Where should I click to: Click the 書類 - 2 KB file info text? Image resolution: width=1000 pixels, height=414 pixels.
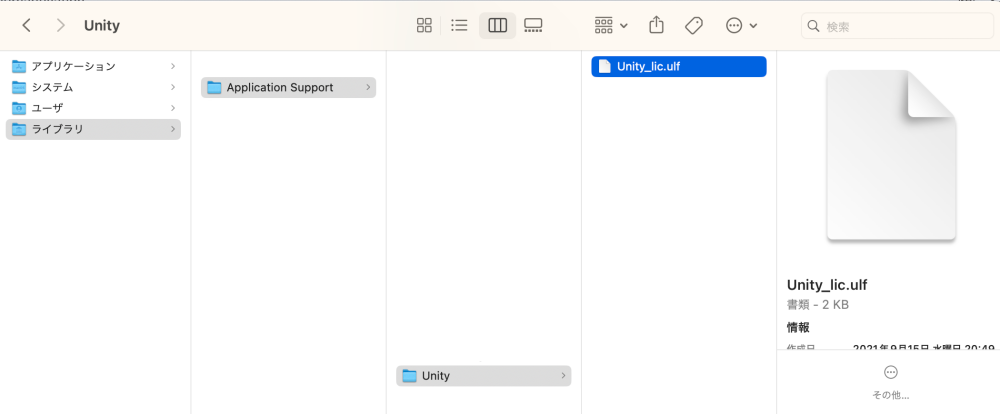coord(818,305)
